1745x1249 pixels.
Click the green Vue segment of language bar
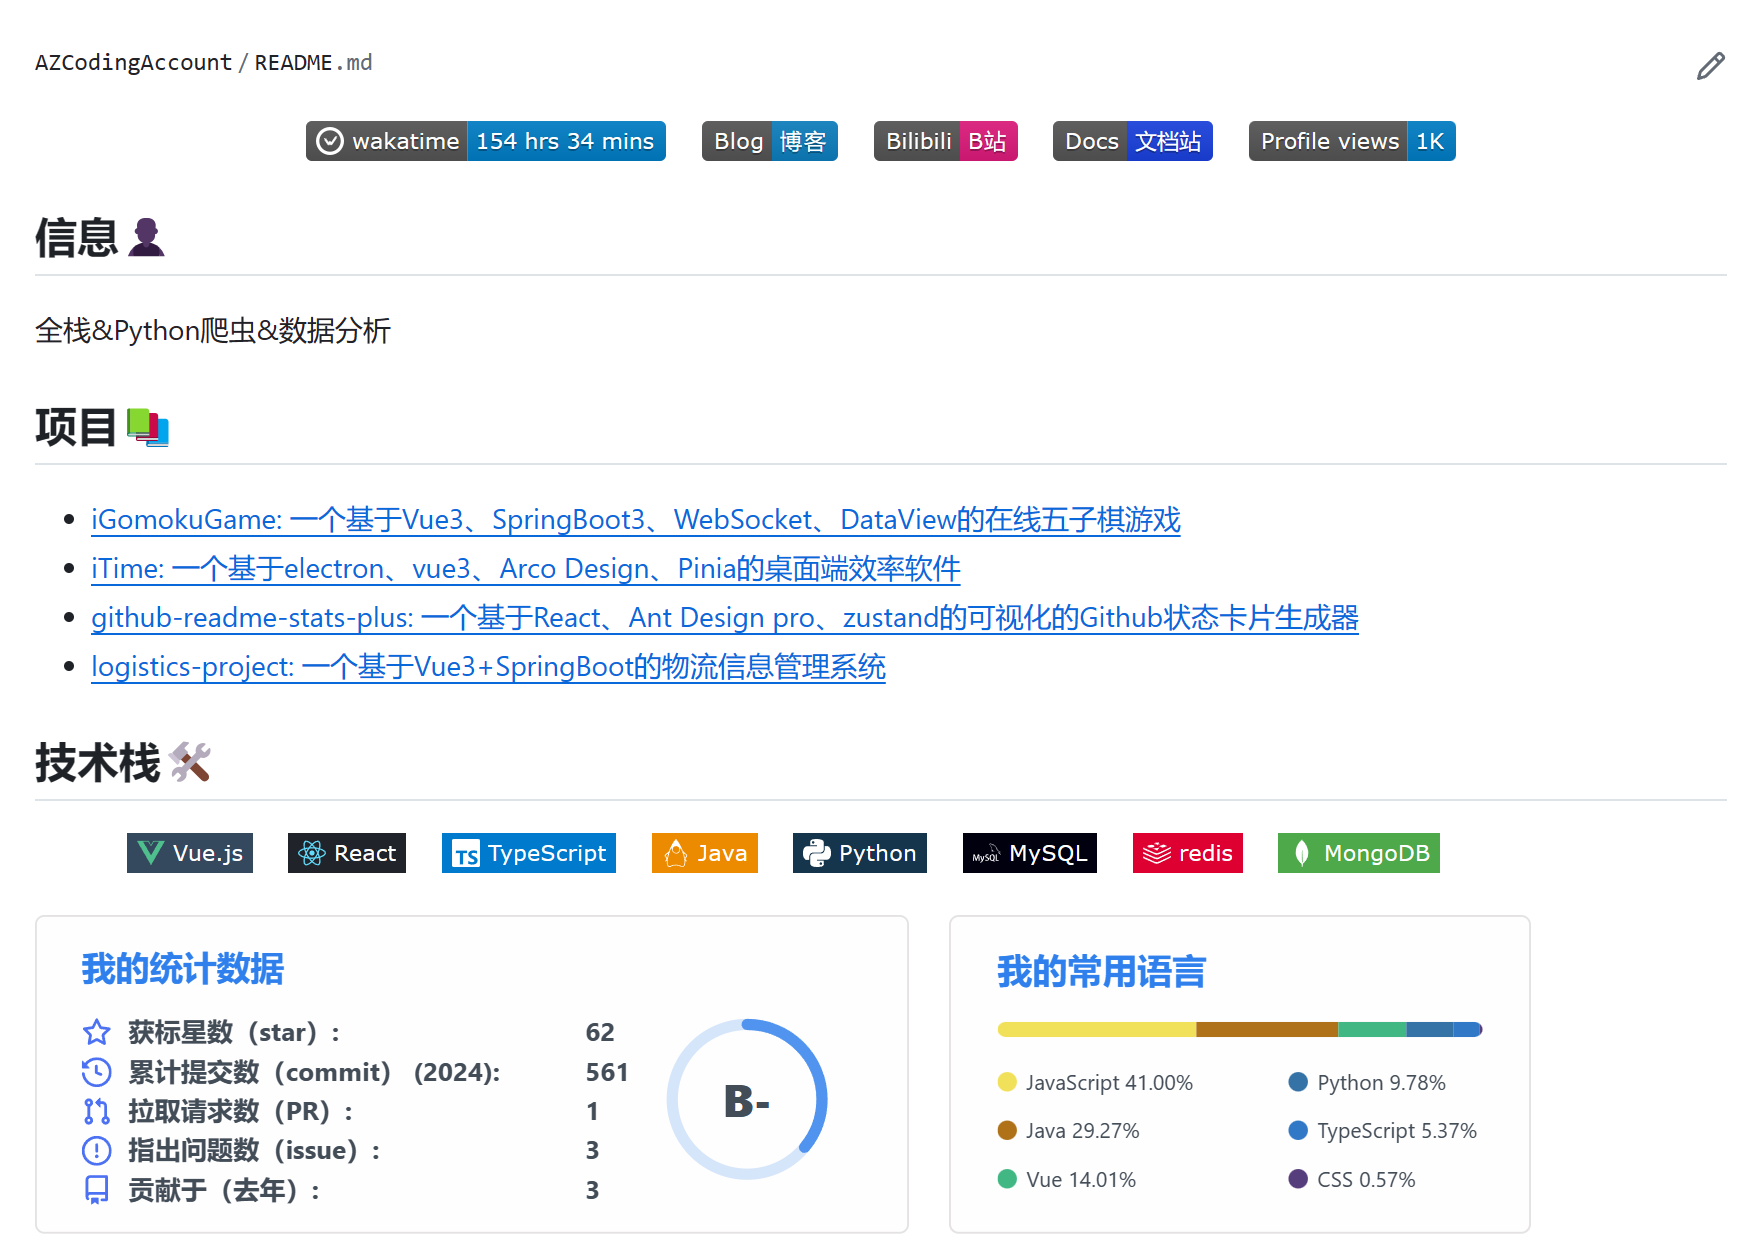coord(1372,1029)
